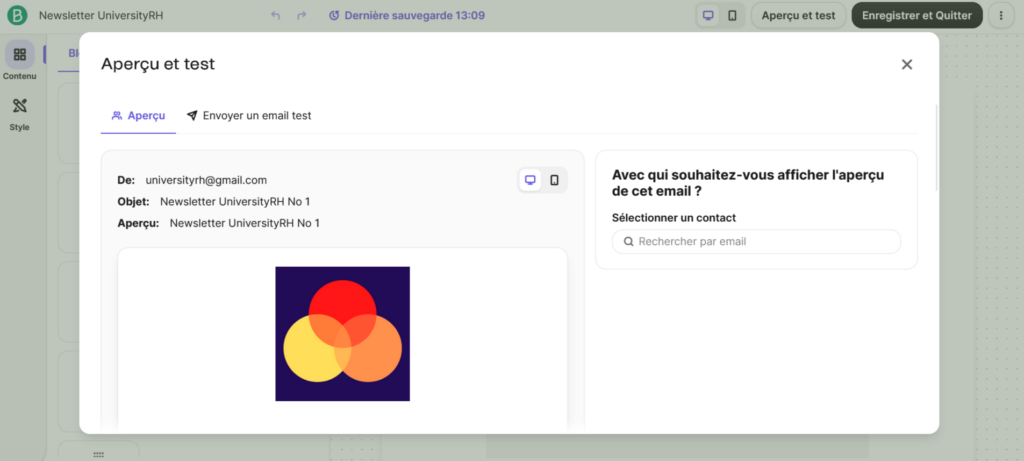Click the colored circles logo image
The image size is (1024, 461).
pyautogui.click(x=342, y=333)
